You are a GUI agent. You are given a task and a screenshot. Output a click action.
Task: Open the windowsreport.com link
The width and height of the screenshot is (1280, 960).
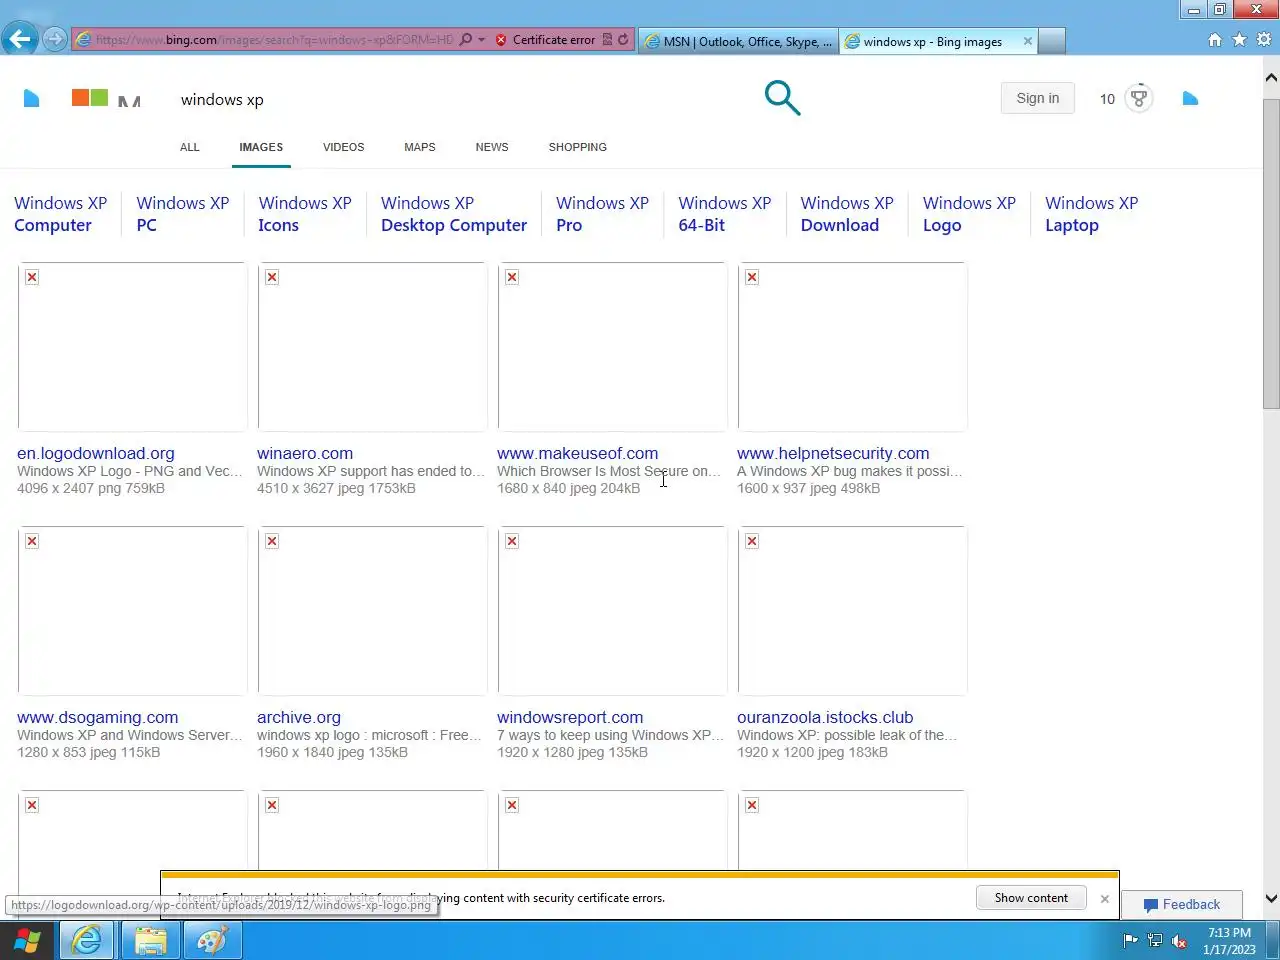tap(570, 717)
